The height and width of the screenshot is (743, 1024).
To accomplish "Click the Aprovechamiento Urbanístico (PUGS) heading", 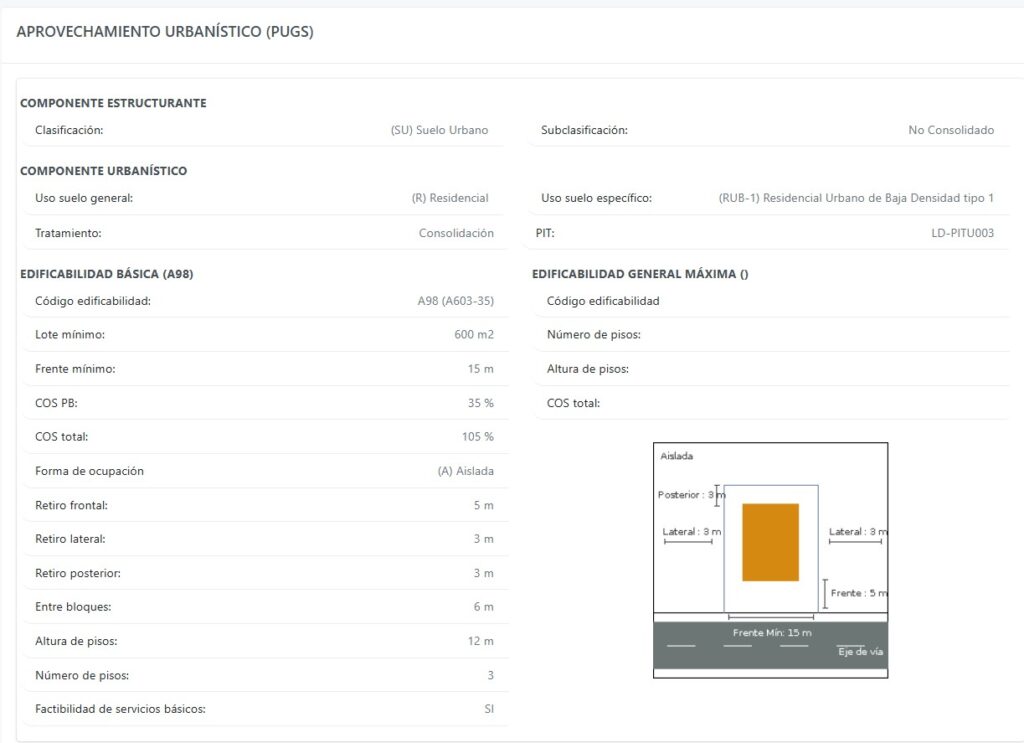I will coord(165,31).
